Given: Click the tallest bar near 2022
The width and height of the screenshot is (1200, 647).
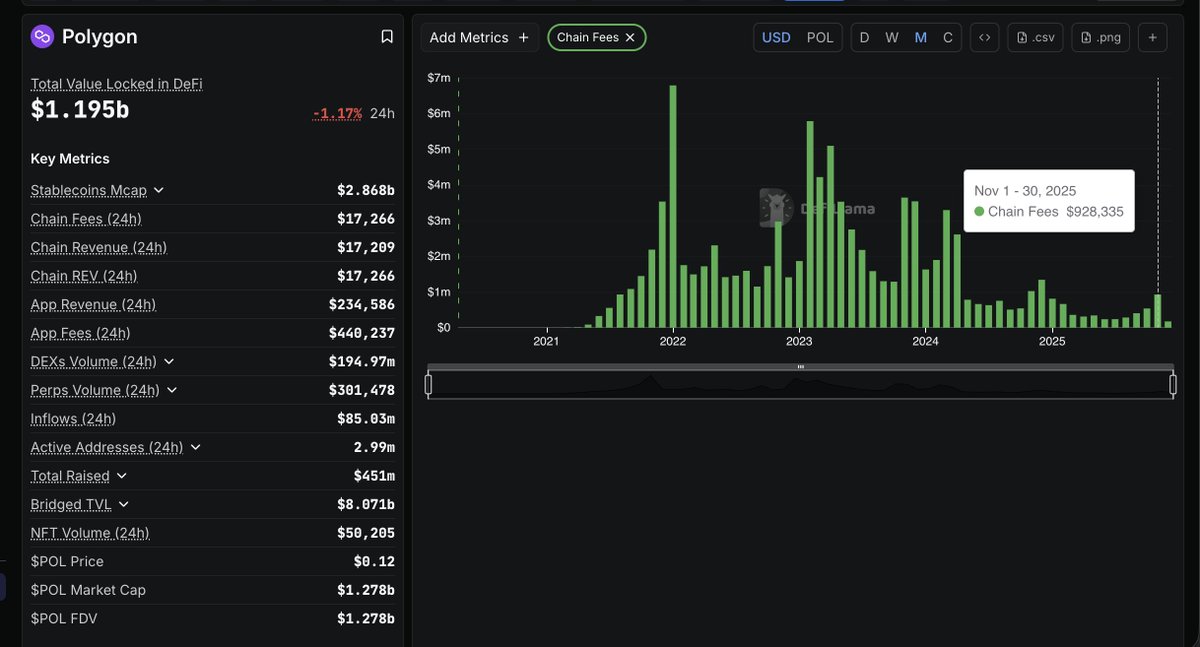Looking at the screenshot, I should click(673, 206).
